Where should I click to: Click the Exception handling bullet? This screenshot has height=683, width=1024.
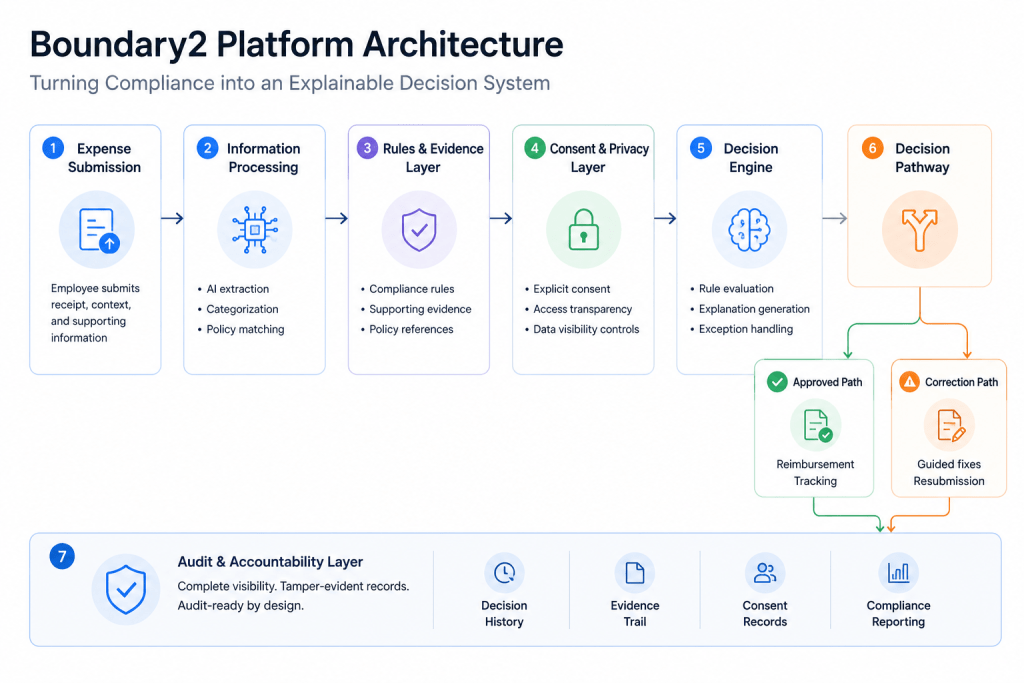click(x=742, y=329)
